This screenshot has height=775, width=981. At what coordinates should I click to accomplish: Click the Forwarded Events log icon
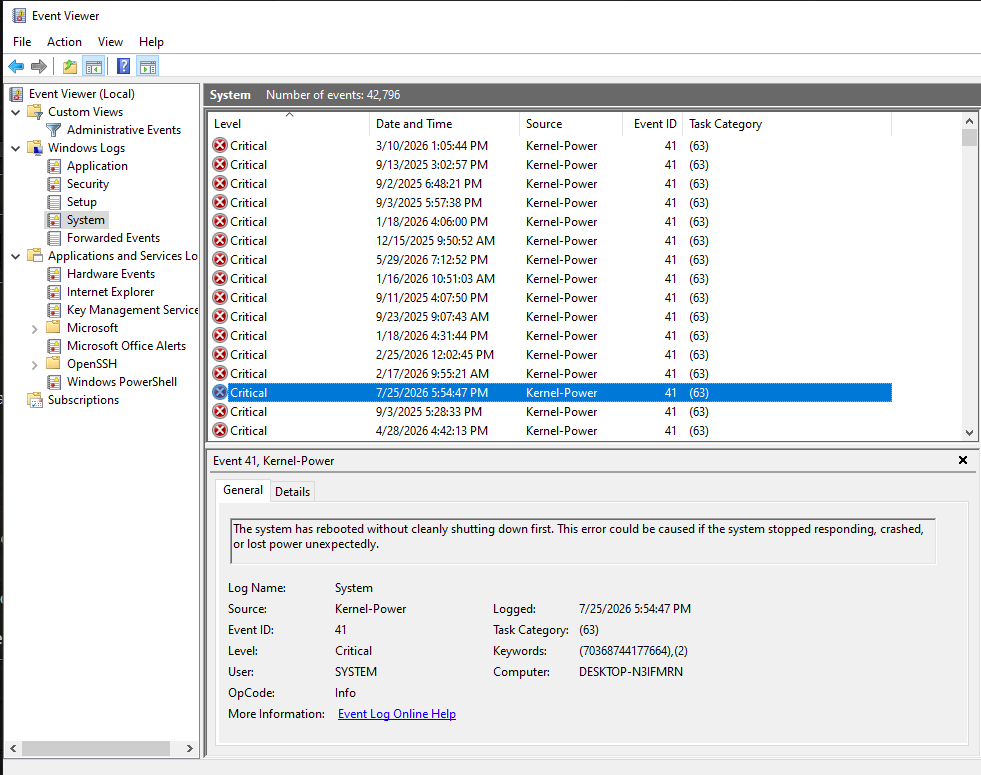click(x=54, y=238)
